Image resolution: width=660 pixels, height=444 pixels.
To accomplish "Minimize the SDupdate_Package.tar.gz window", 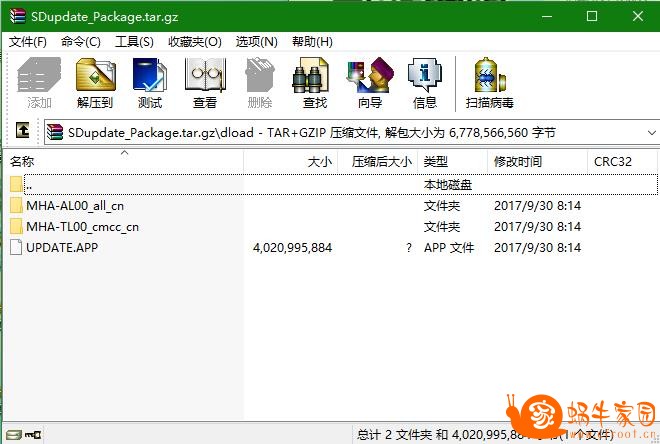I will pos(547,16).
